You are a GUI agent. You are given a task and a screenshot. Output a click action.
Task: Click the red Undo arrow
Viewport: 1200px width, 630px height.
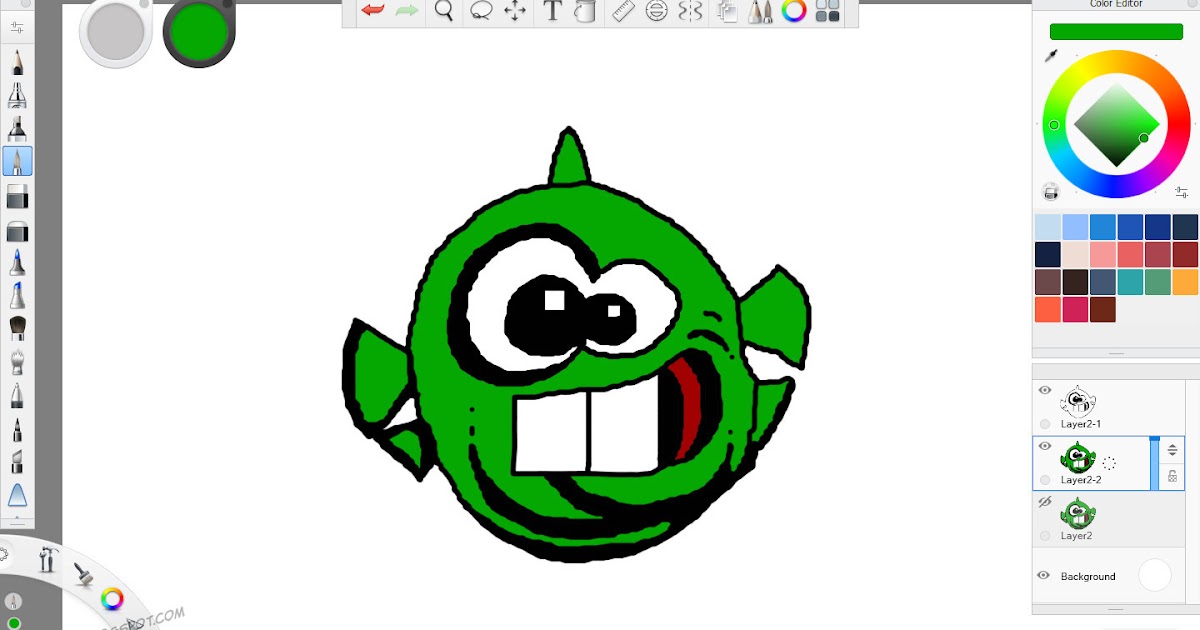click(x=373, y=11)
